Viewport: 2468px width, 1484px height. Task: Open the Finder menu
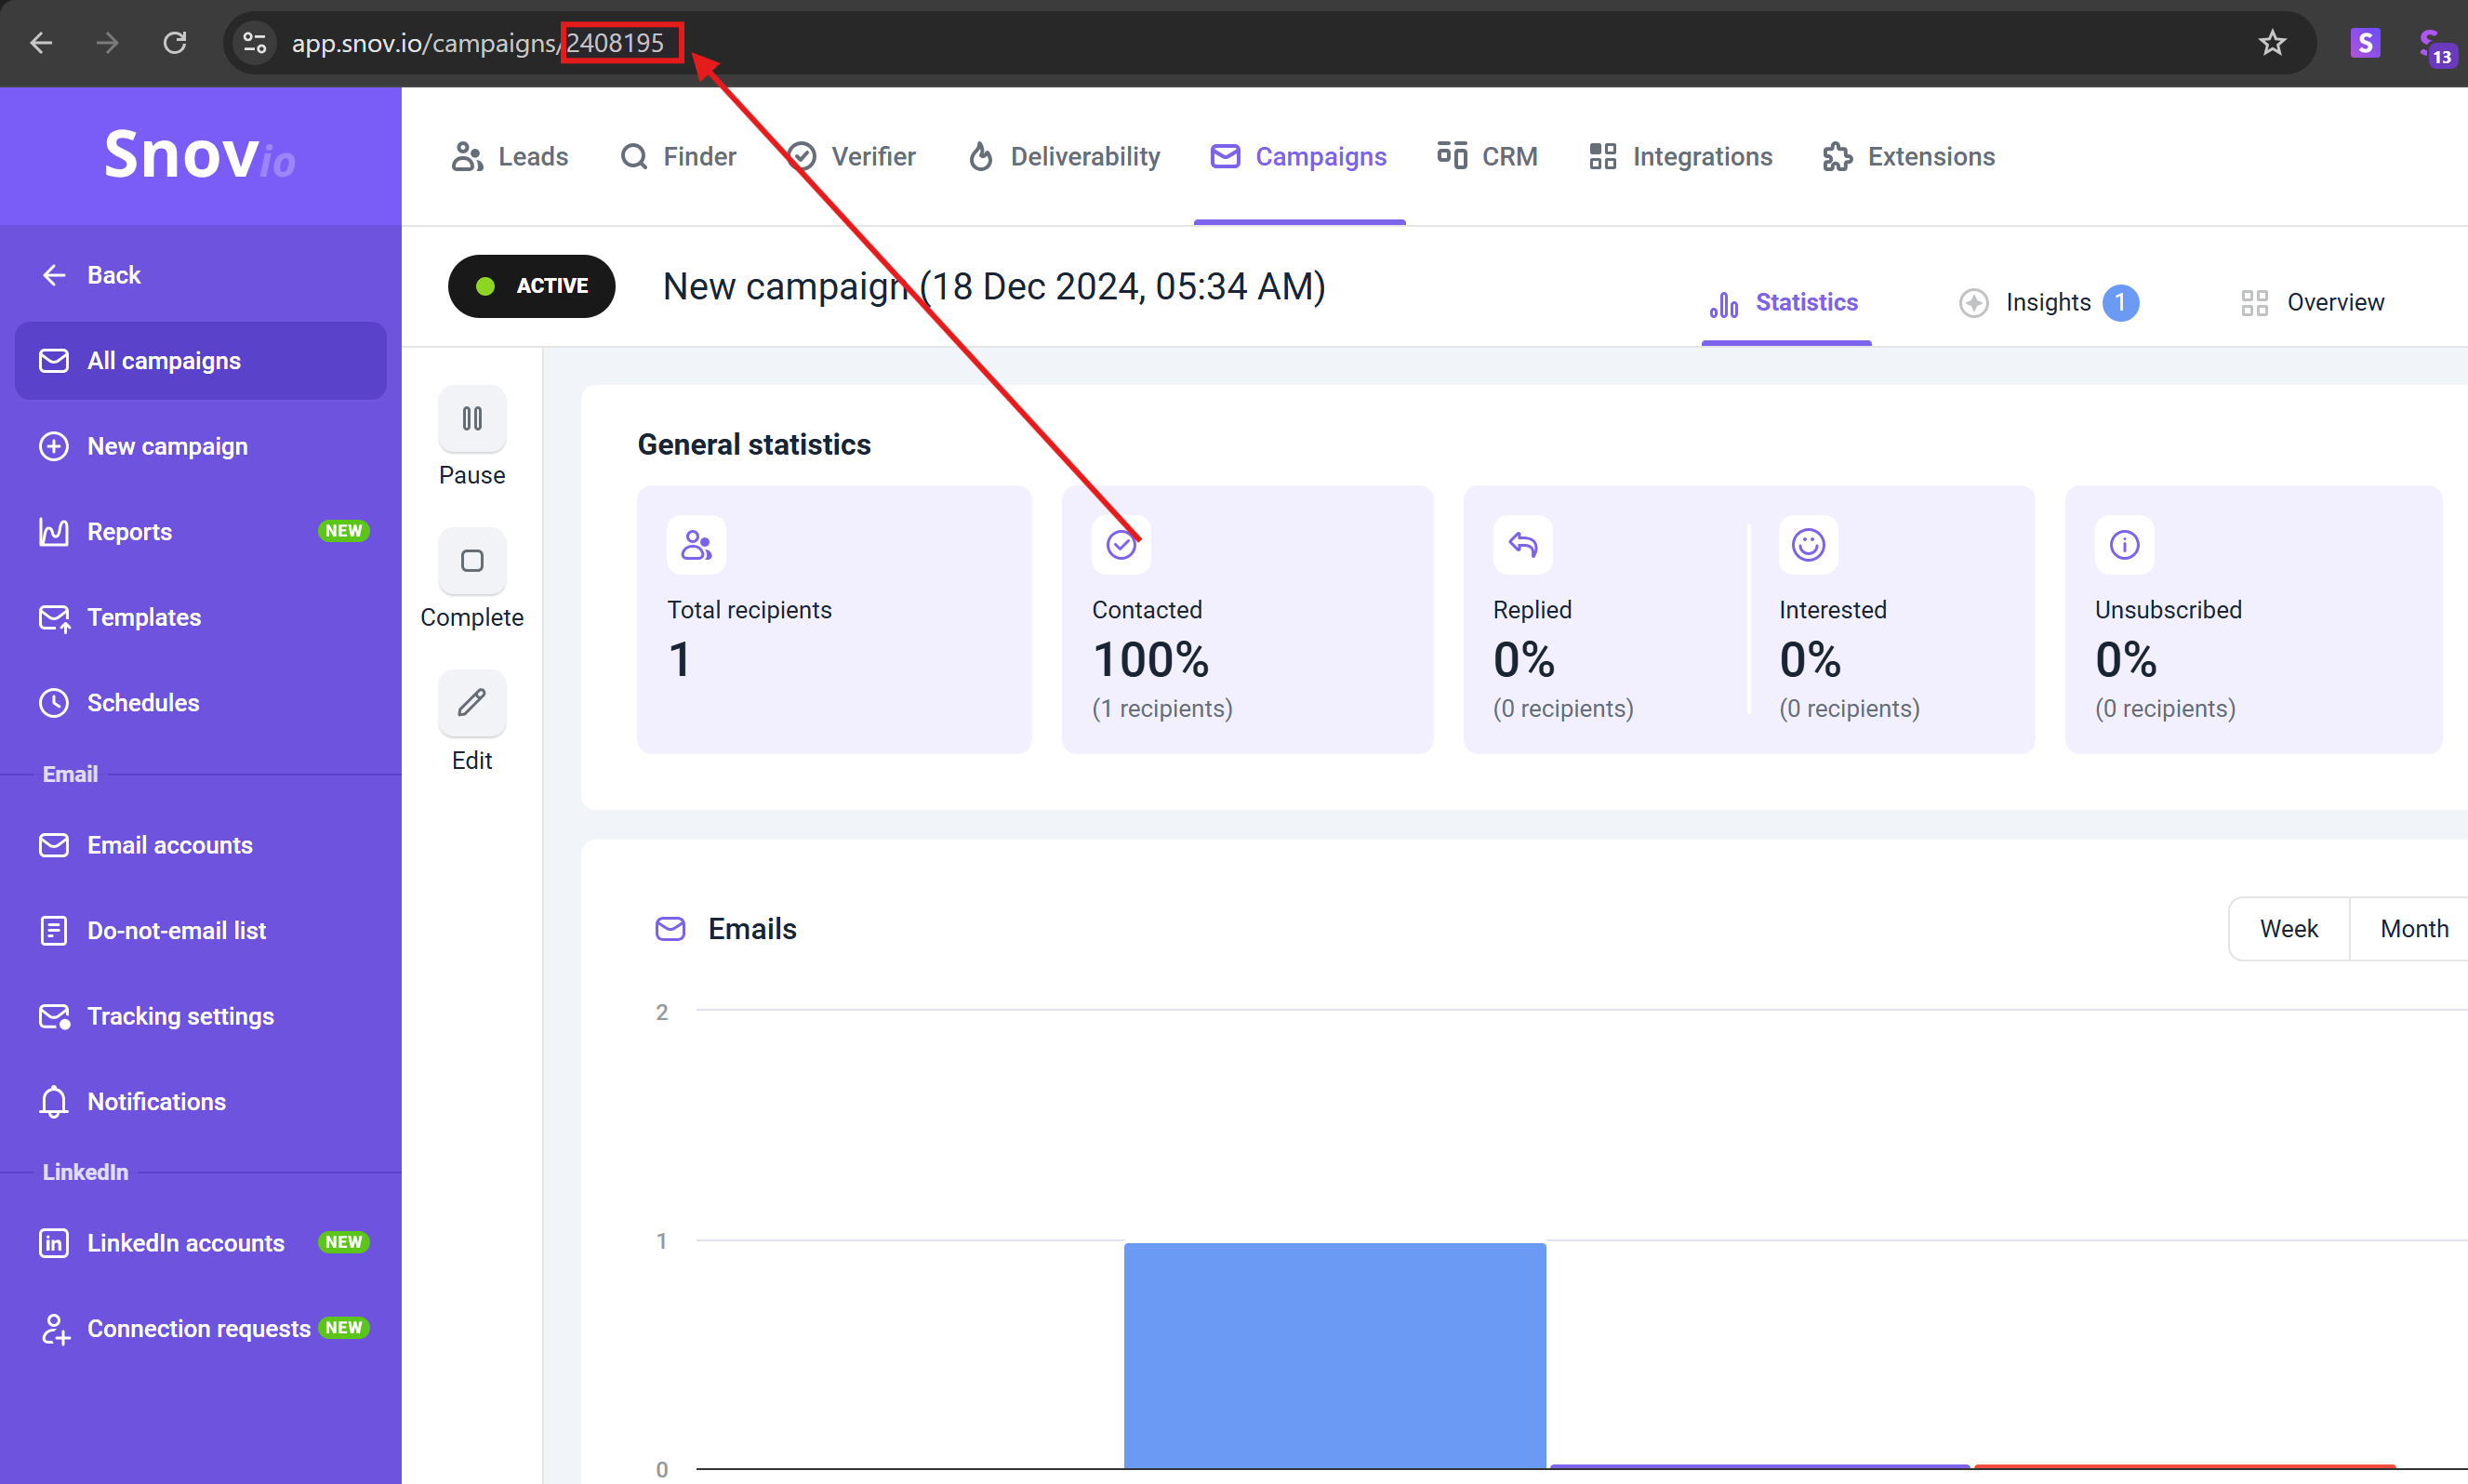click(679, 157)
